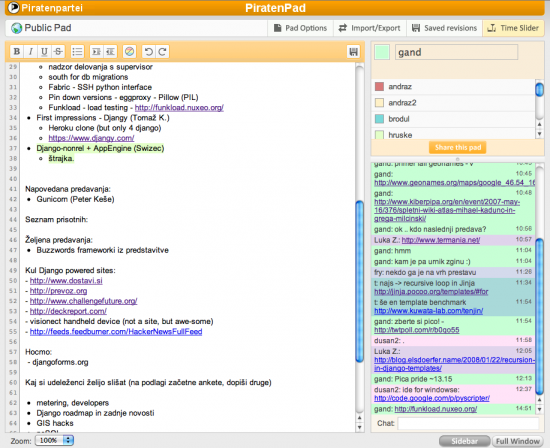Click the 'Django roadmap in zadnje novosti' bullet
550x448 pixels.
[95, 413]
